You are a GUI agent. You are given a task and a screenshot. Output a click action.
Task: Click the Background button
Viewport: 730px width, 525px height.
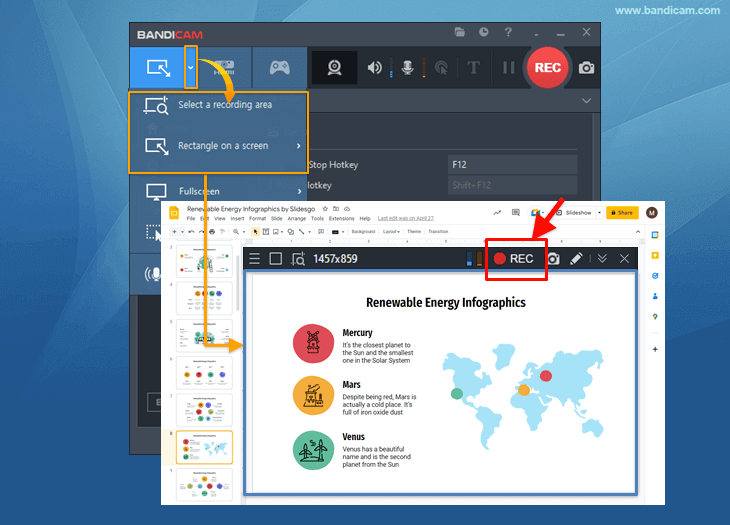tap(363, 232)
